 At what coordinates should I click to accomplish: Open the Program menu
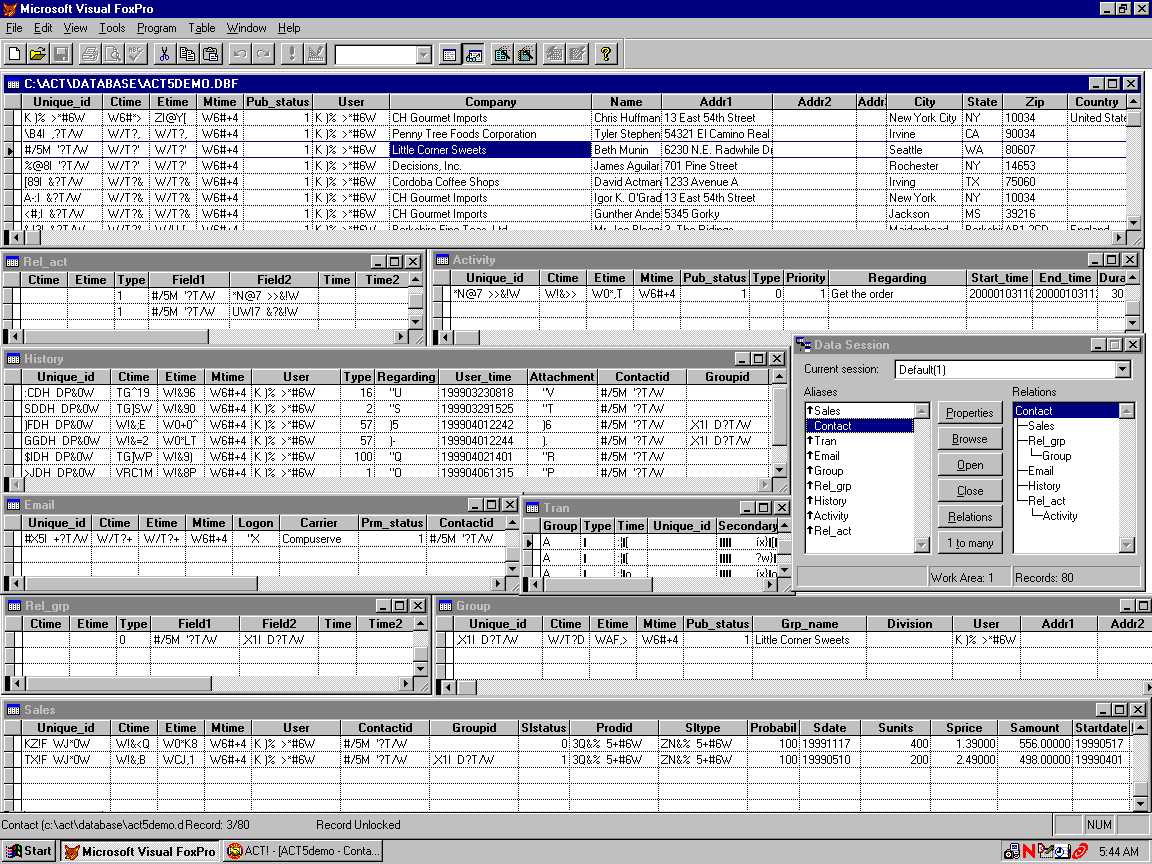click(x=156, y=28)
